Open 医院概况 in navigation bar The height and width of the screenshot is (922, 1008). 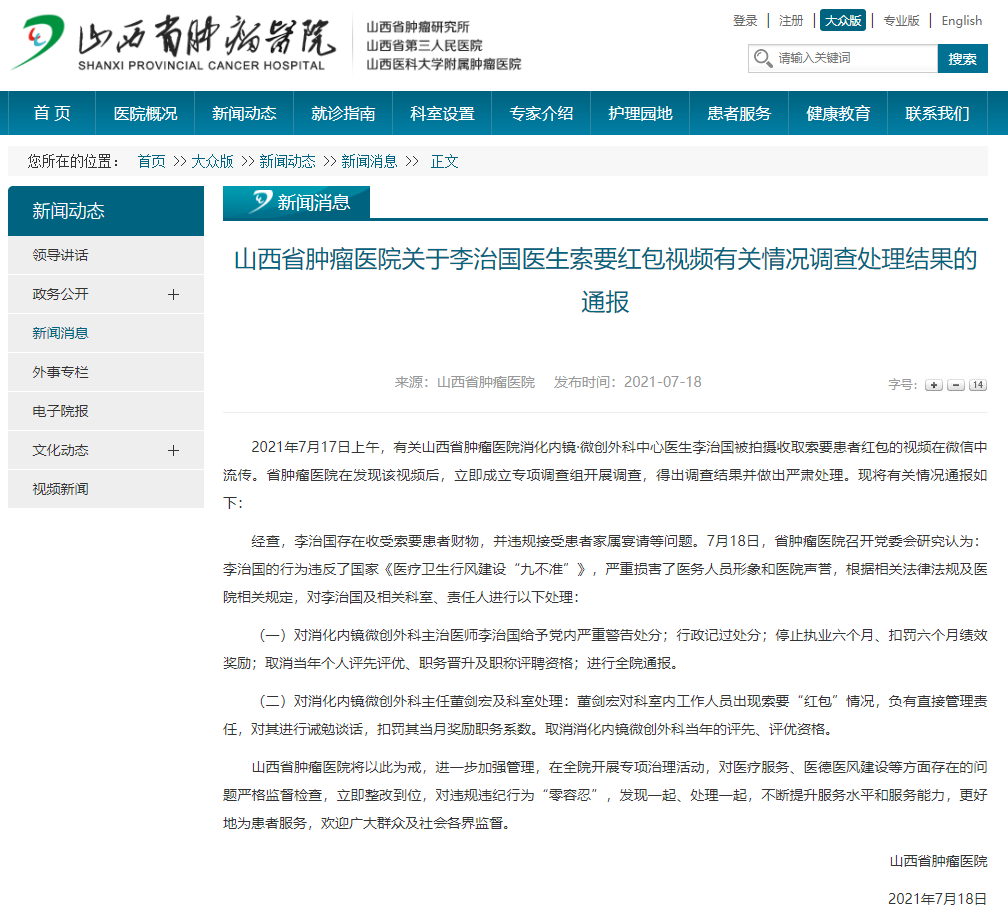coord(145,113)
